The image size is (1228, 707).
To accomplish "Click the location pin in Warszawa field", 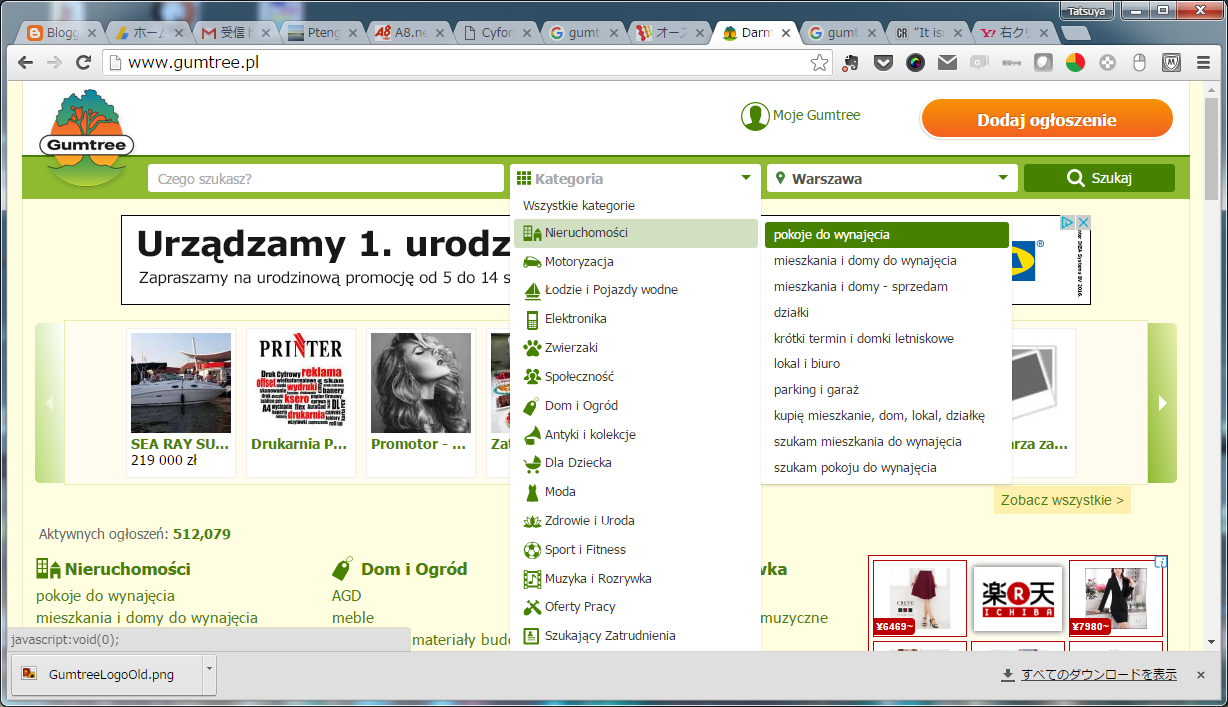I will click(x=781, y=177).
